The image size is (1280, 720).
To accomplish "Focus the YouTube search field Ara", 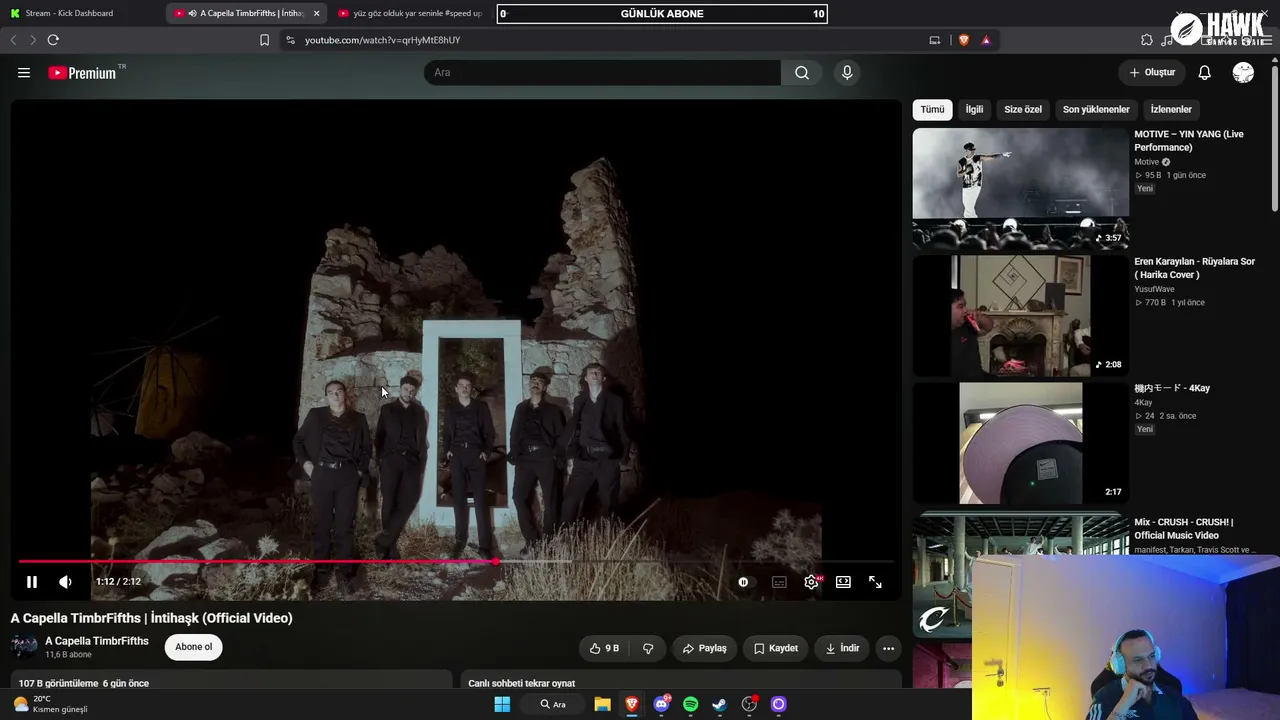I will (x=602, y=73).
